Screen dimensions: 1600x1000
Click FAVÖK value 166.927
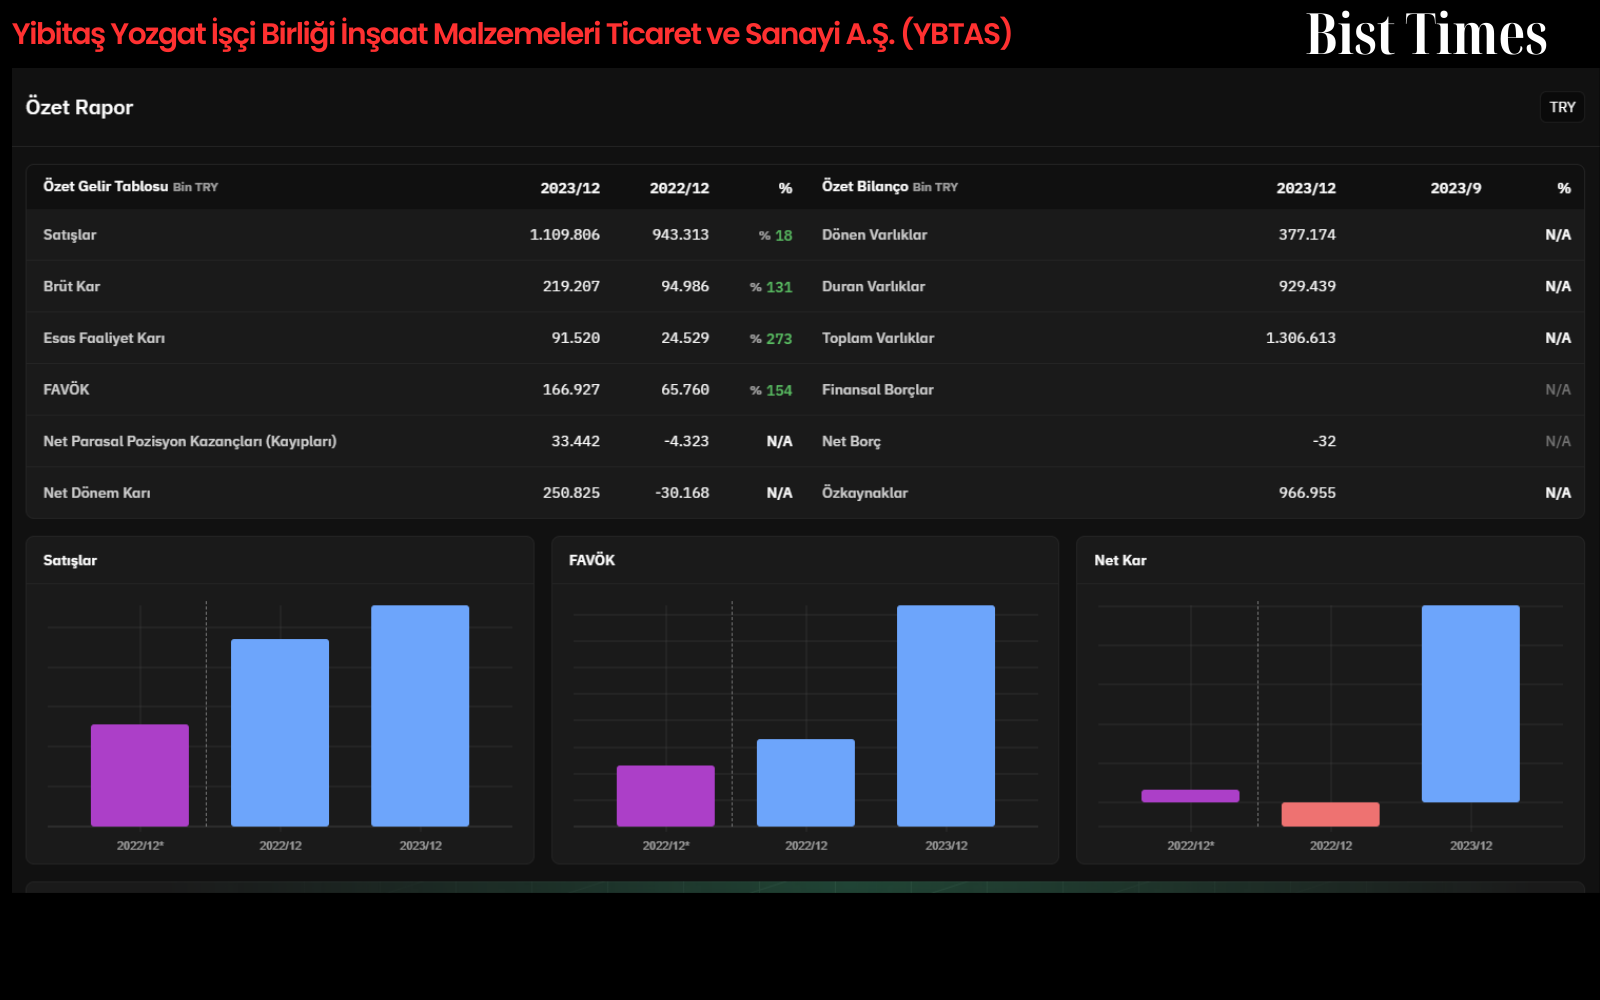tap(571, 390)
